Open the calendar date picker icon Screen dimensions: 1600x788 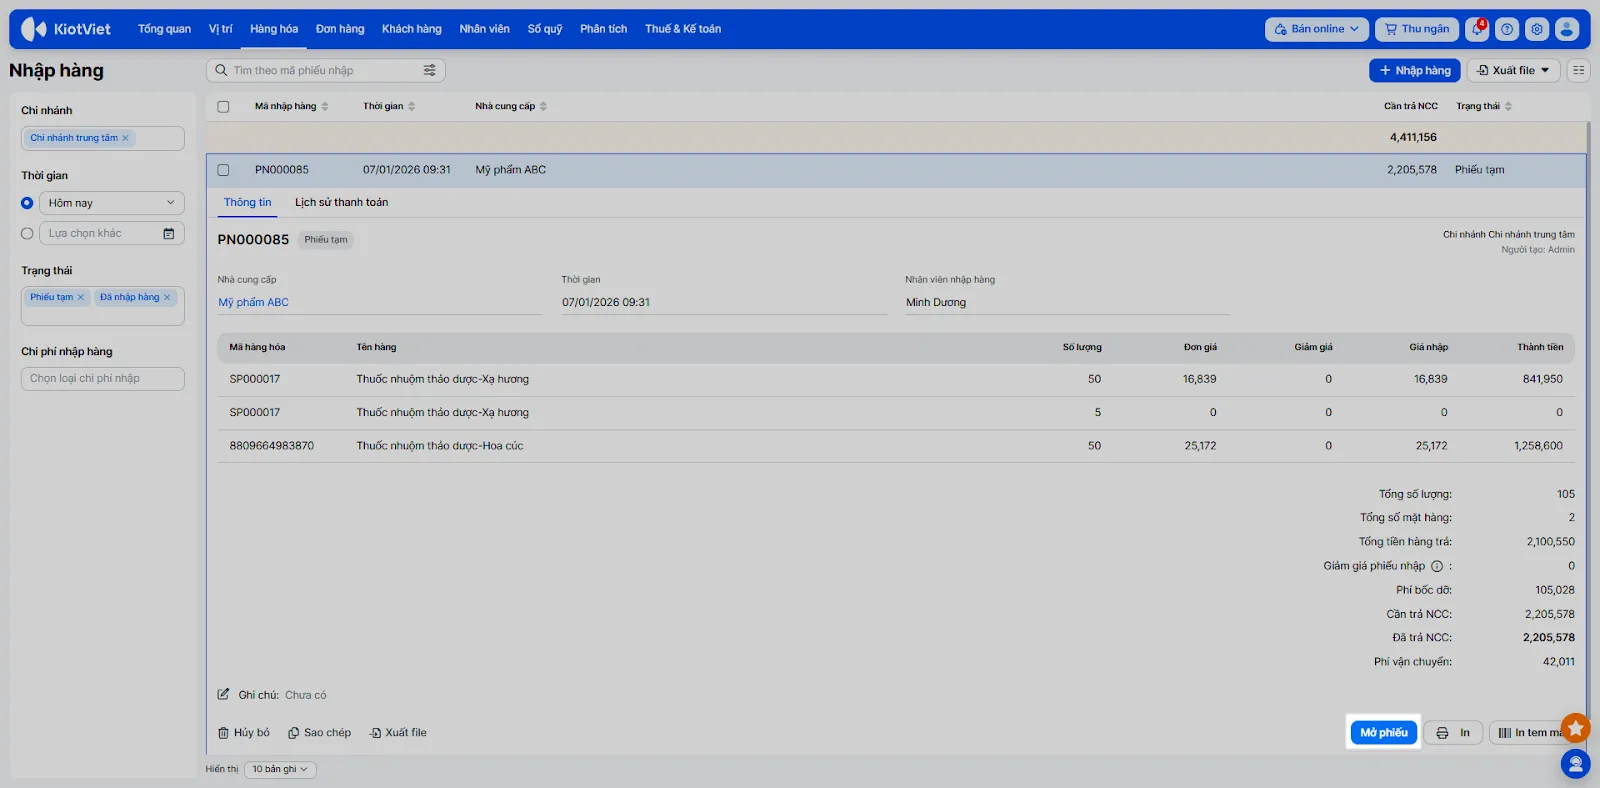pyautogui.click(x=169, y=233)
